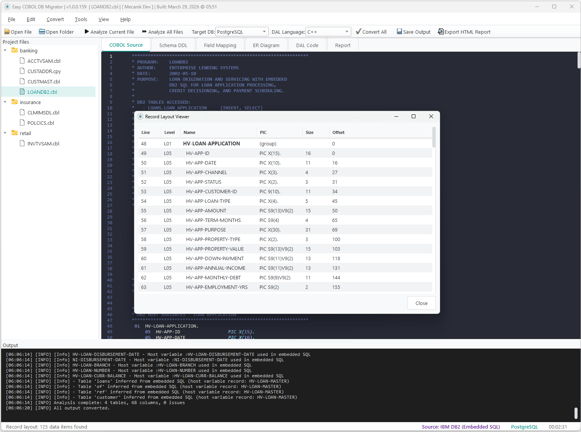Click the Open File toolbar icon
Image resolution: width=581 pixels, height=432 pixels.
(x=7, y=32)
